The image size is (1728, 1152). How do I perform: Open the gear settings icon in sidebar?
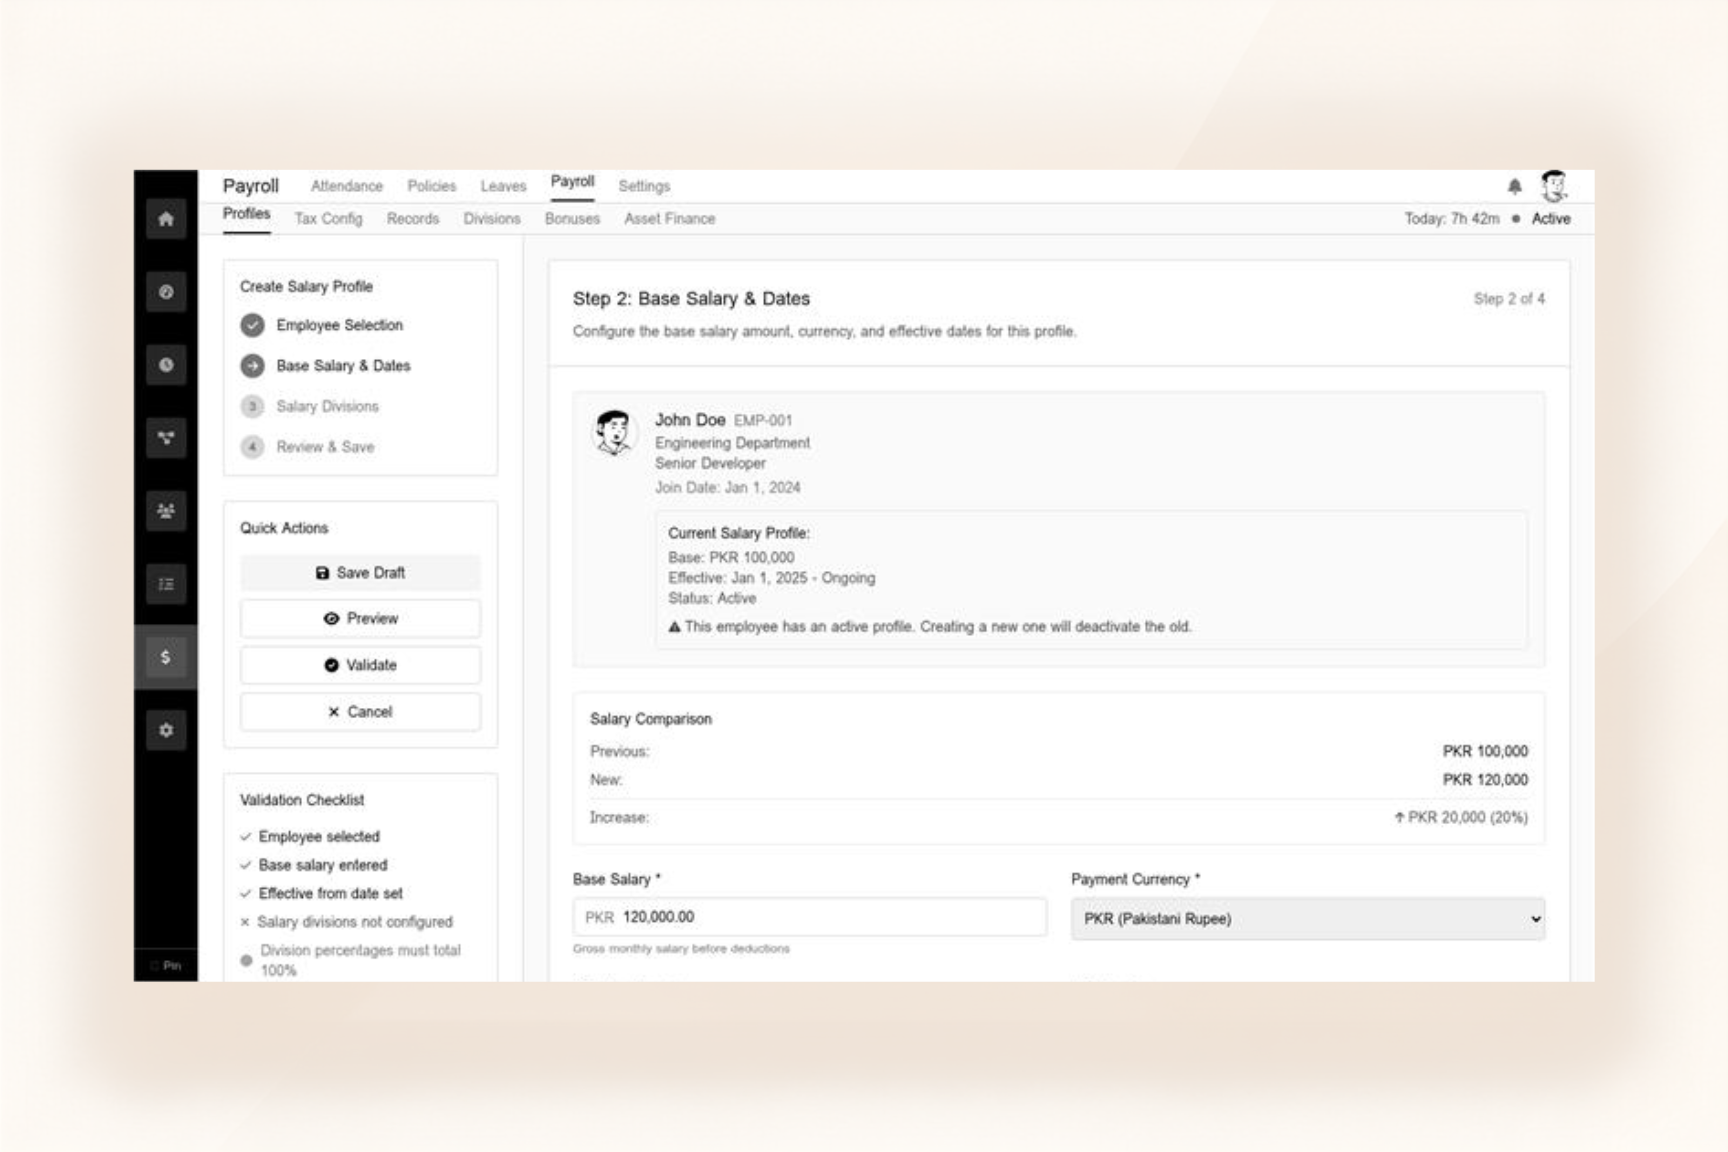166,730
